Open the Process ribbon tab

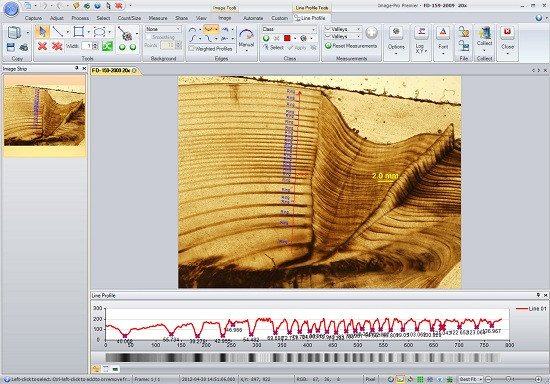(80, 18)
